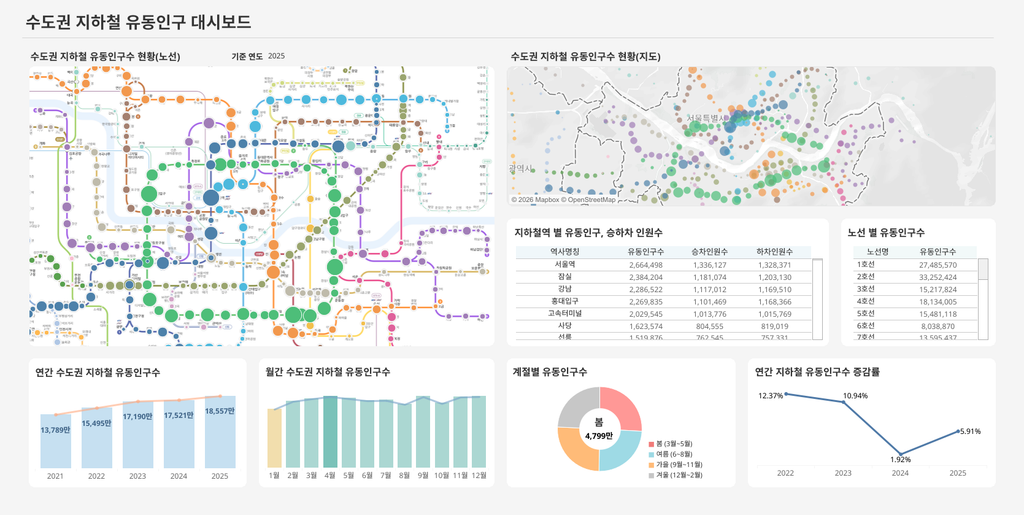Click the 12.37% data point for 2022
This screenshot has height=515, width=1024.
[x=786, y=394]
